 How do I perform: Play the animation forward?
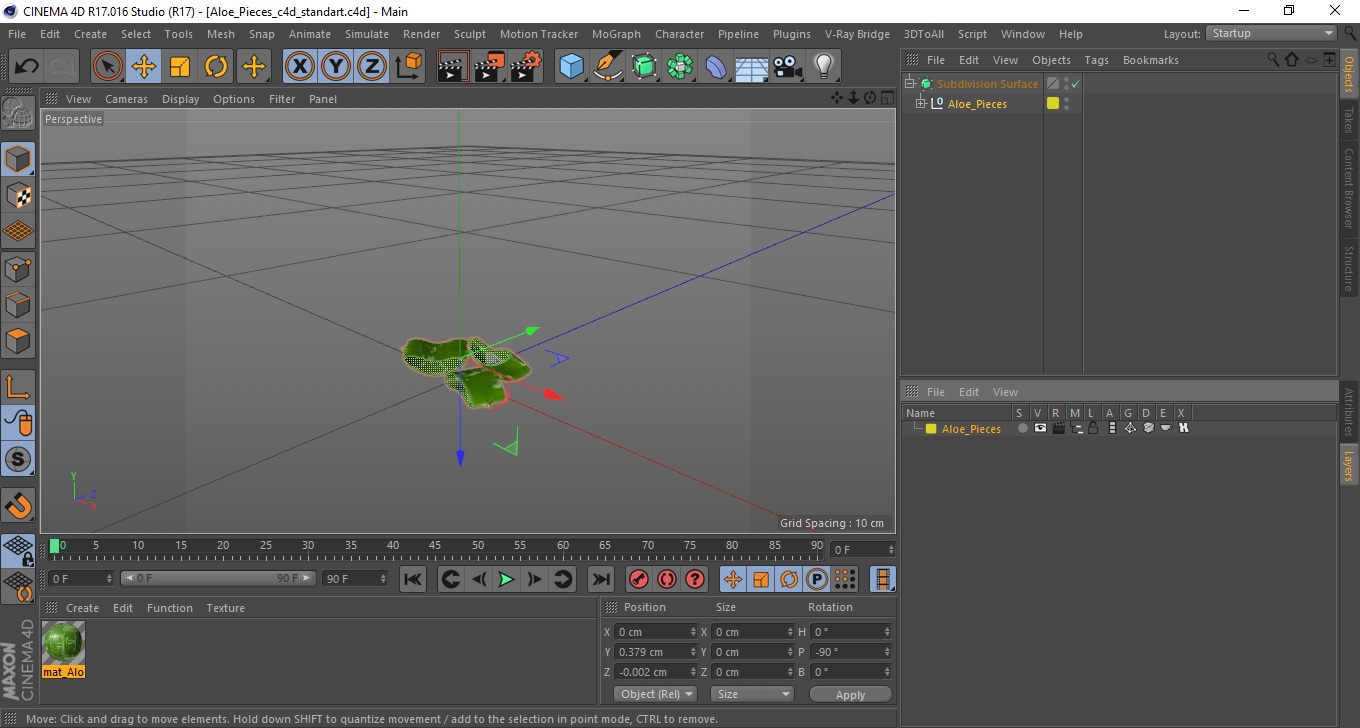click(x=506, y=579)
